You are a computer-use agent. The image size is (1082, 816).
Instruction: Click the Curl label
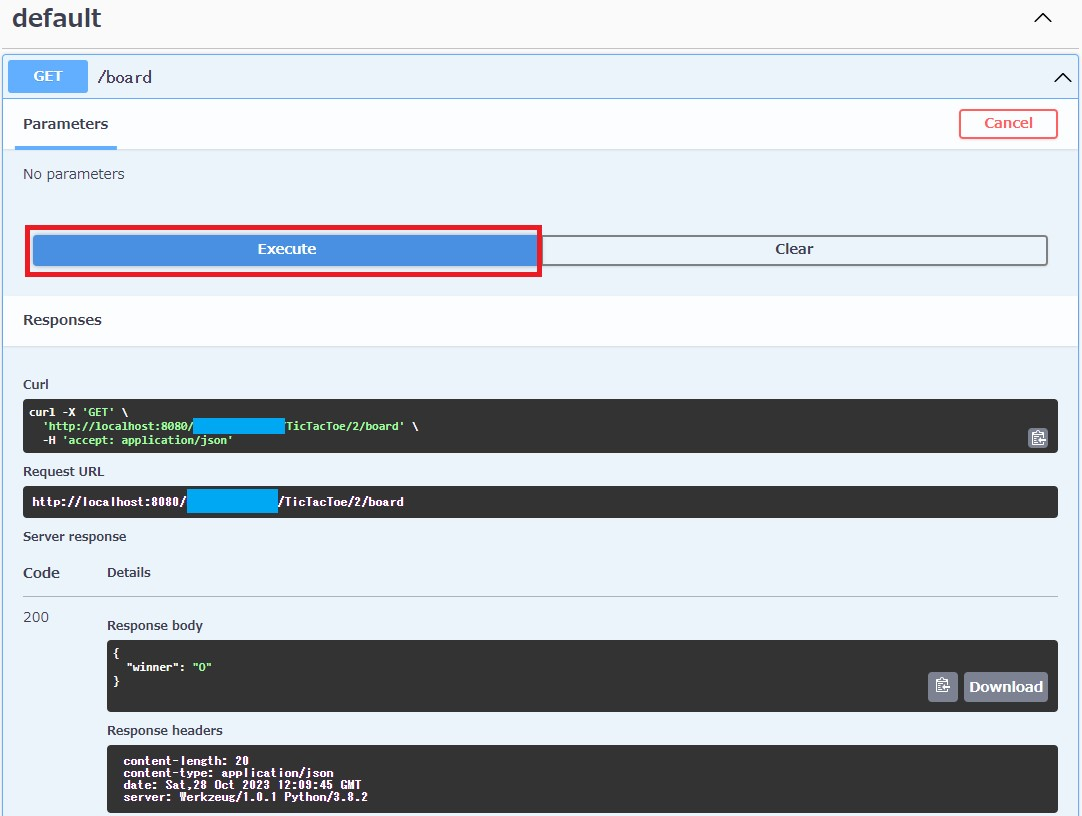click(x=36, y=385)
